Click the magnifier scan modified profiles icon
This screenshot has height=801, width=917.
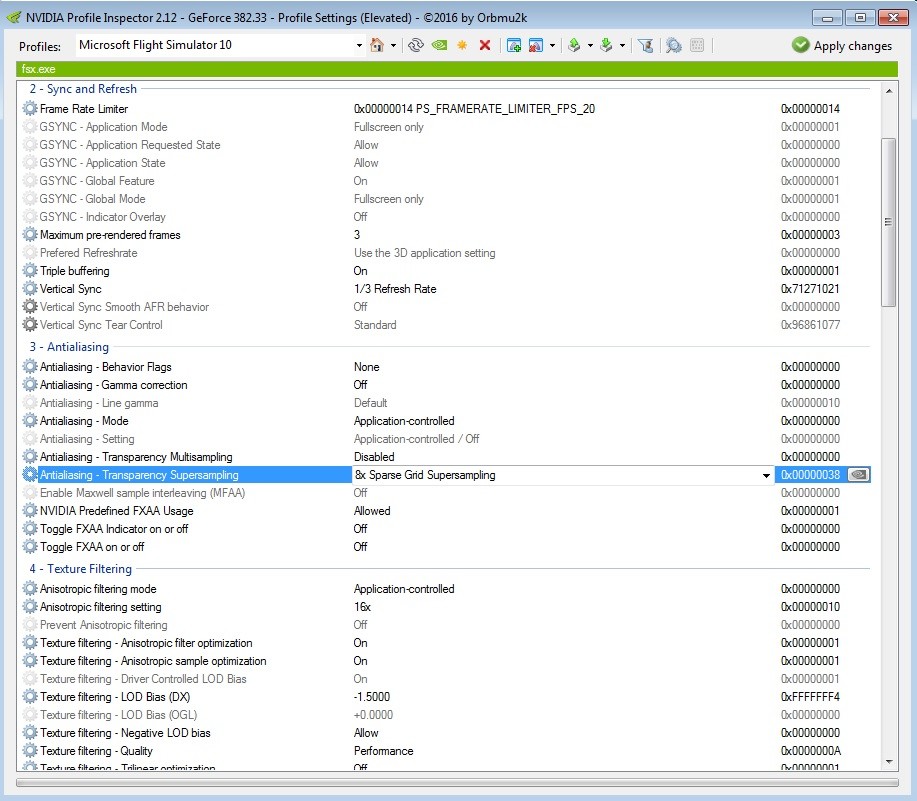pos(674,45)
